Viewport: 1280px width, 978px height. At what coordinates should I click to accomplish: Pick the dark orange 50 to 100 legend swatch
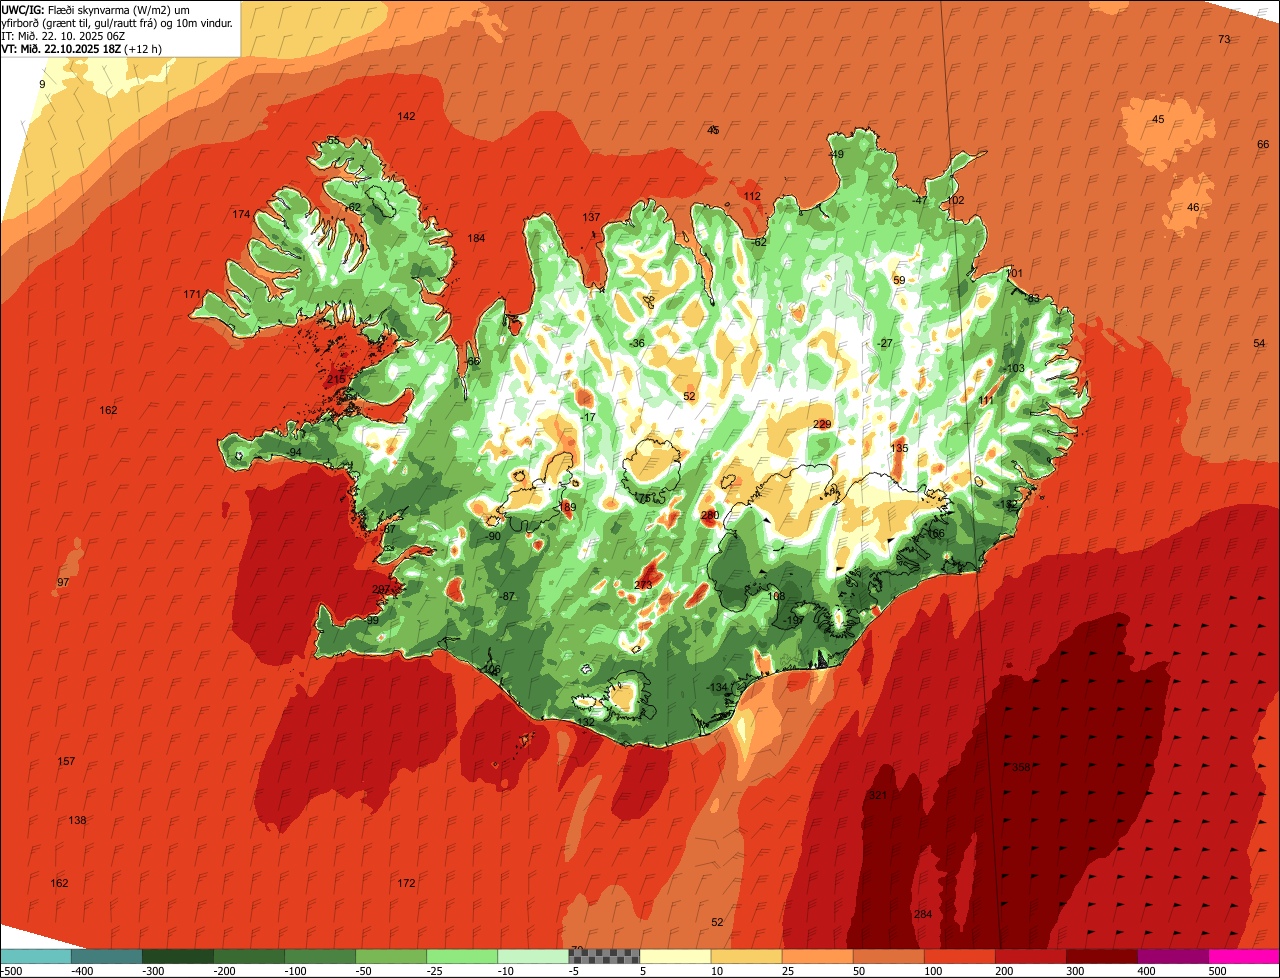[x=888, y=956]
